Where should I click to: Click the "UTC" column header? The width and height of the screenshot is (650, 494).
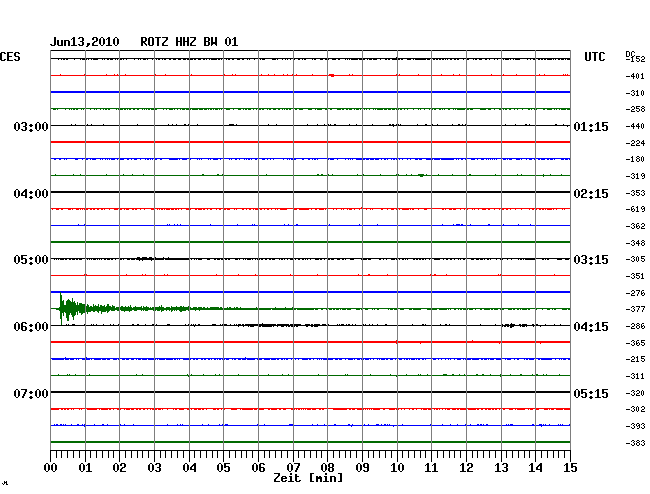tap(594, 57)
